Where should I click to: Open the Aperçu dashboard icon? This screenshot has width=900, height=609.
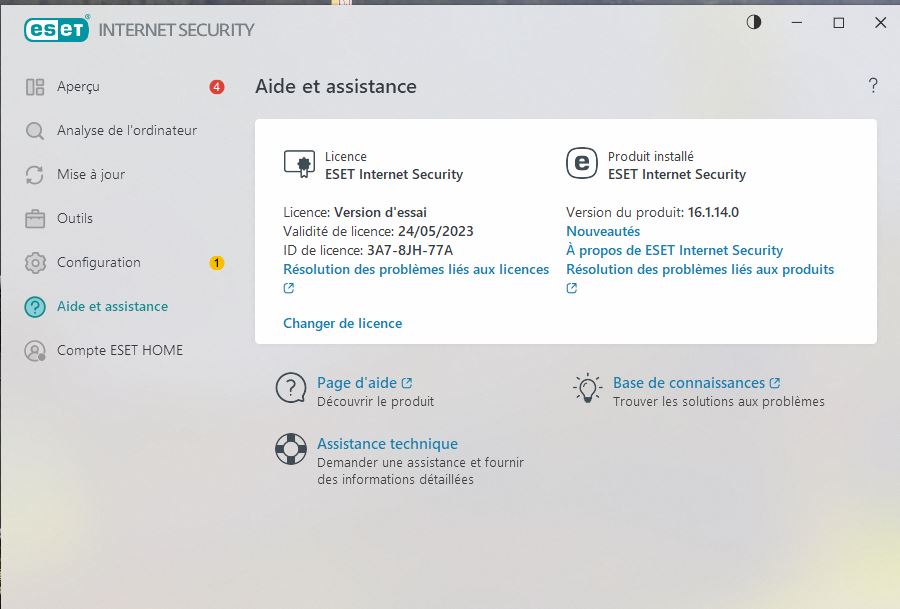point(35,87)
